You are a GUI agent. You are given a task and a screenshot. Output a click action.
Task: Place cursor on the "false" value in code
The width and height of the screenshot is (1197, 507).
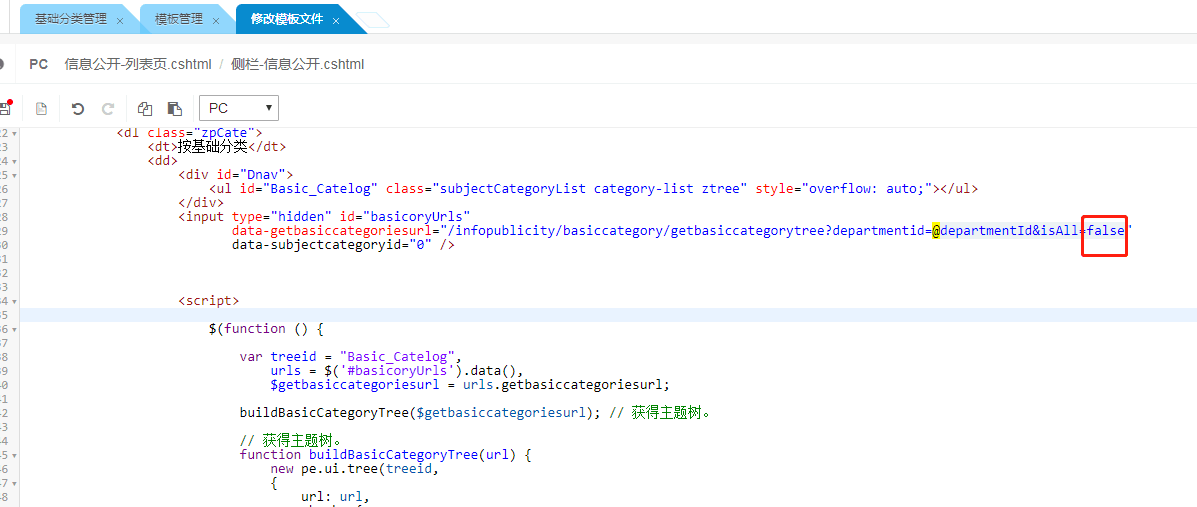coord(1106,231)
